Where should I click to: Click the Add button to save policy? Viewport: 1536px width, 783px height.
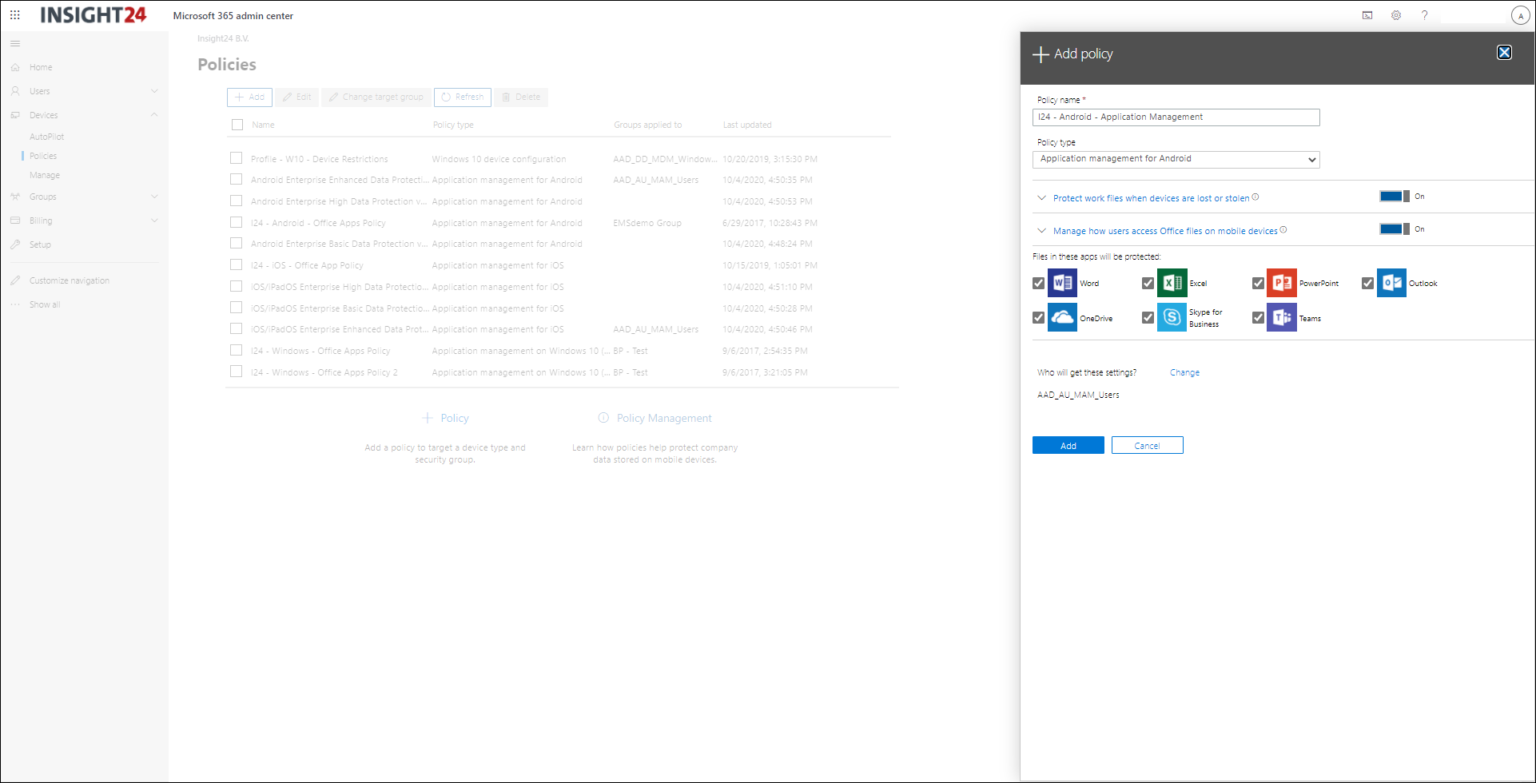coord(1068,444)
